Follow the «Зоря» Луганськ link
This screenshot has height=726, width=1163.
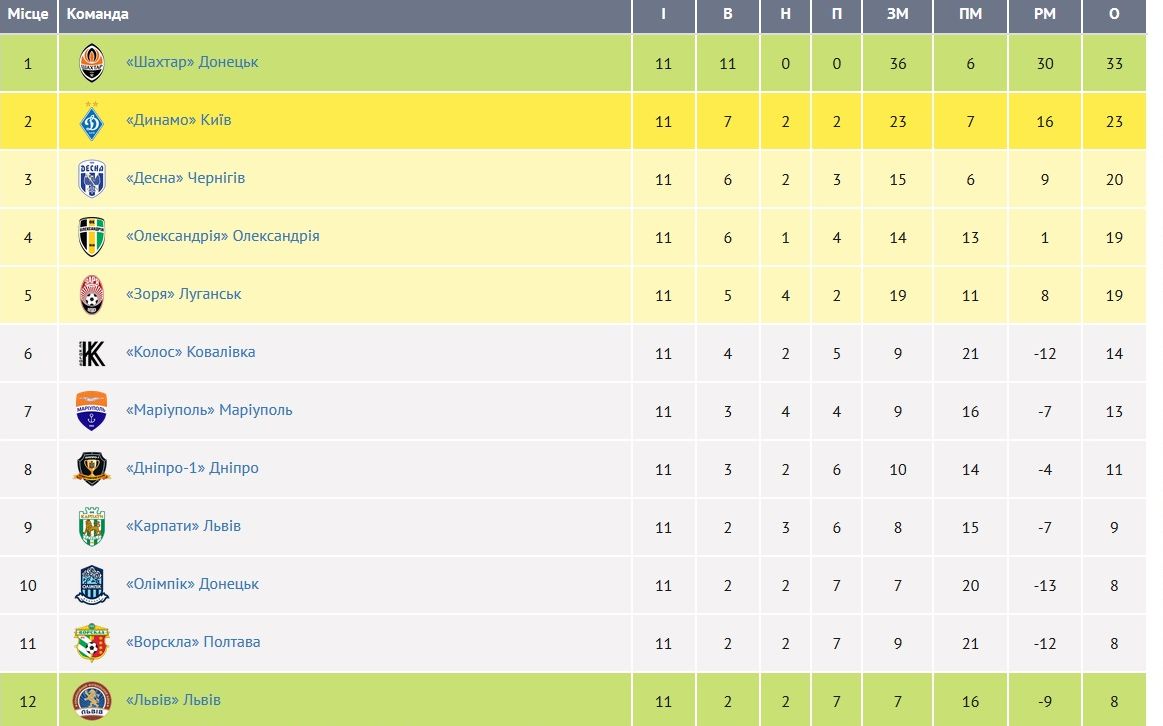pyautogui.click(x=184, y=294)
